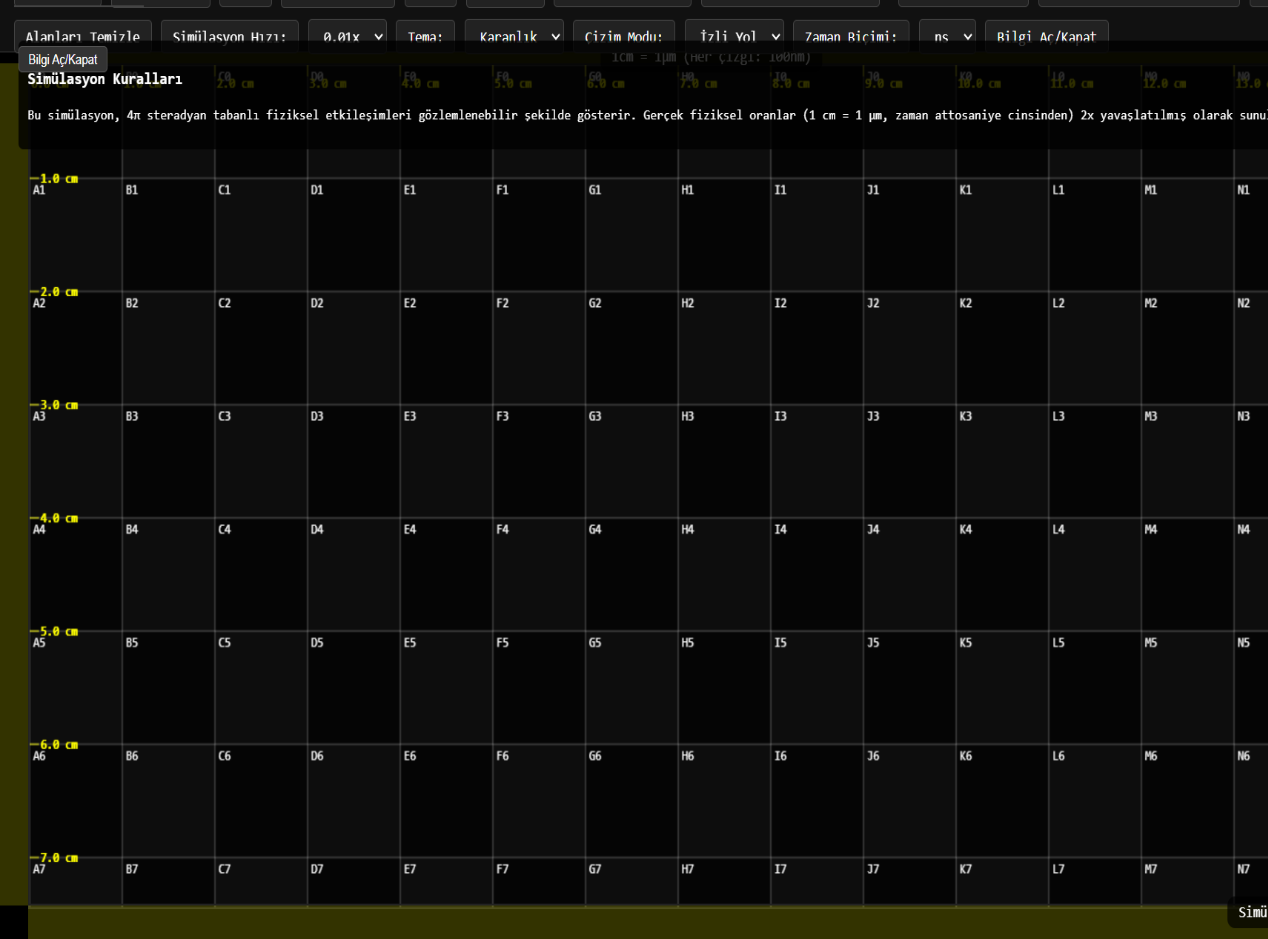Click the Zaman Biçimi label
1268x939 pixels.
tap(851, 37)
